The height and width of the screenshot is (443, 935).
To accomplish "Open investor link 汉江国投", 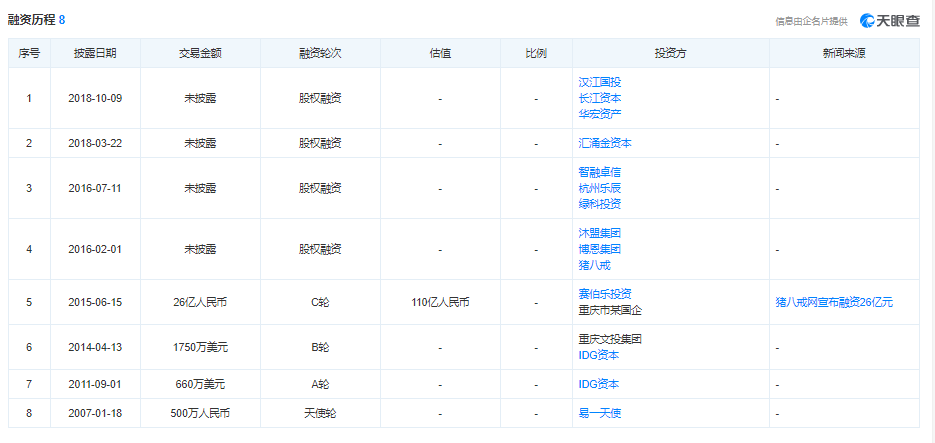I will point(599,82).
